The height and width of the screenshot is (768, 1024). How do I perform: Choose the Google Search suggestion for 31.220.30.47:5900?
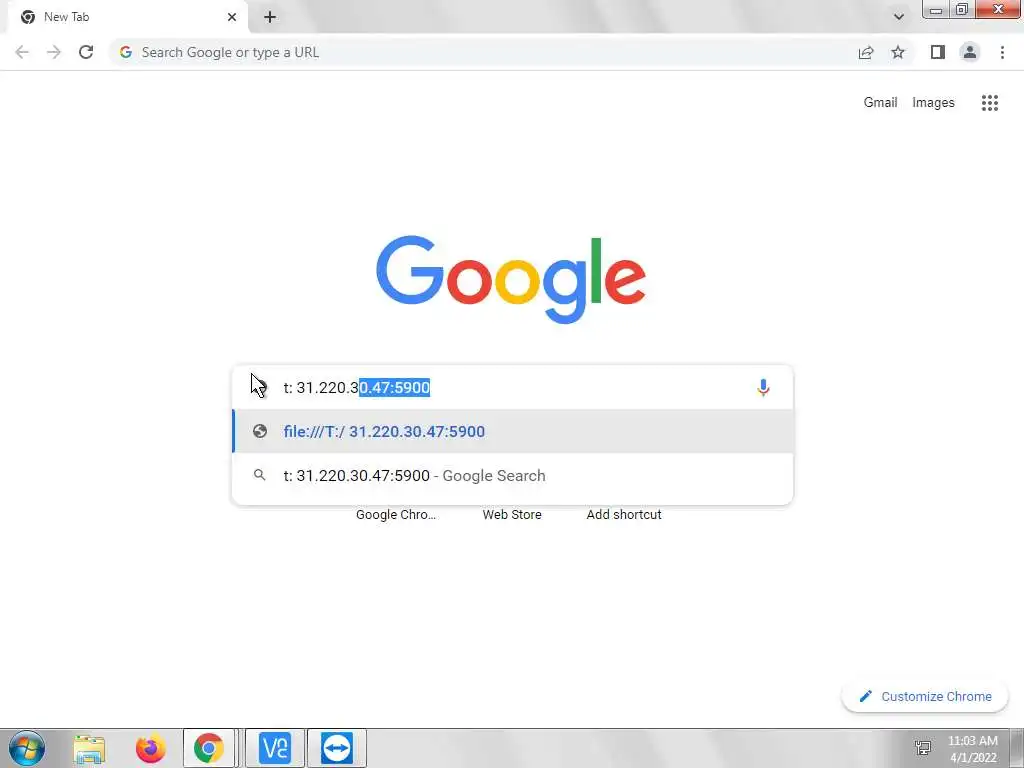click(x=513, y=475)
